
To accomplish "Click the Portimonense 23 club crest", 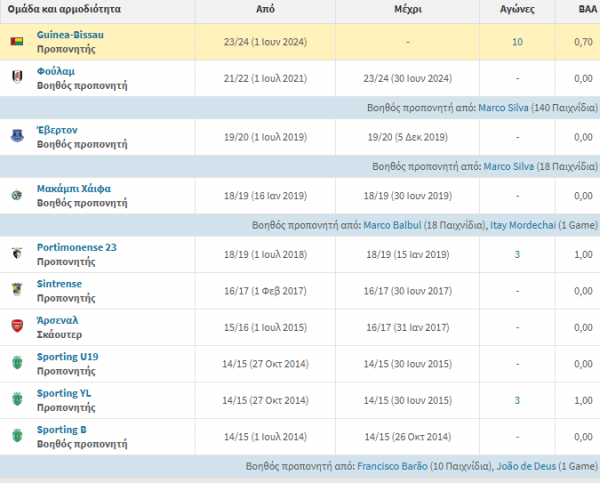I will [17, 253].
